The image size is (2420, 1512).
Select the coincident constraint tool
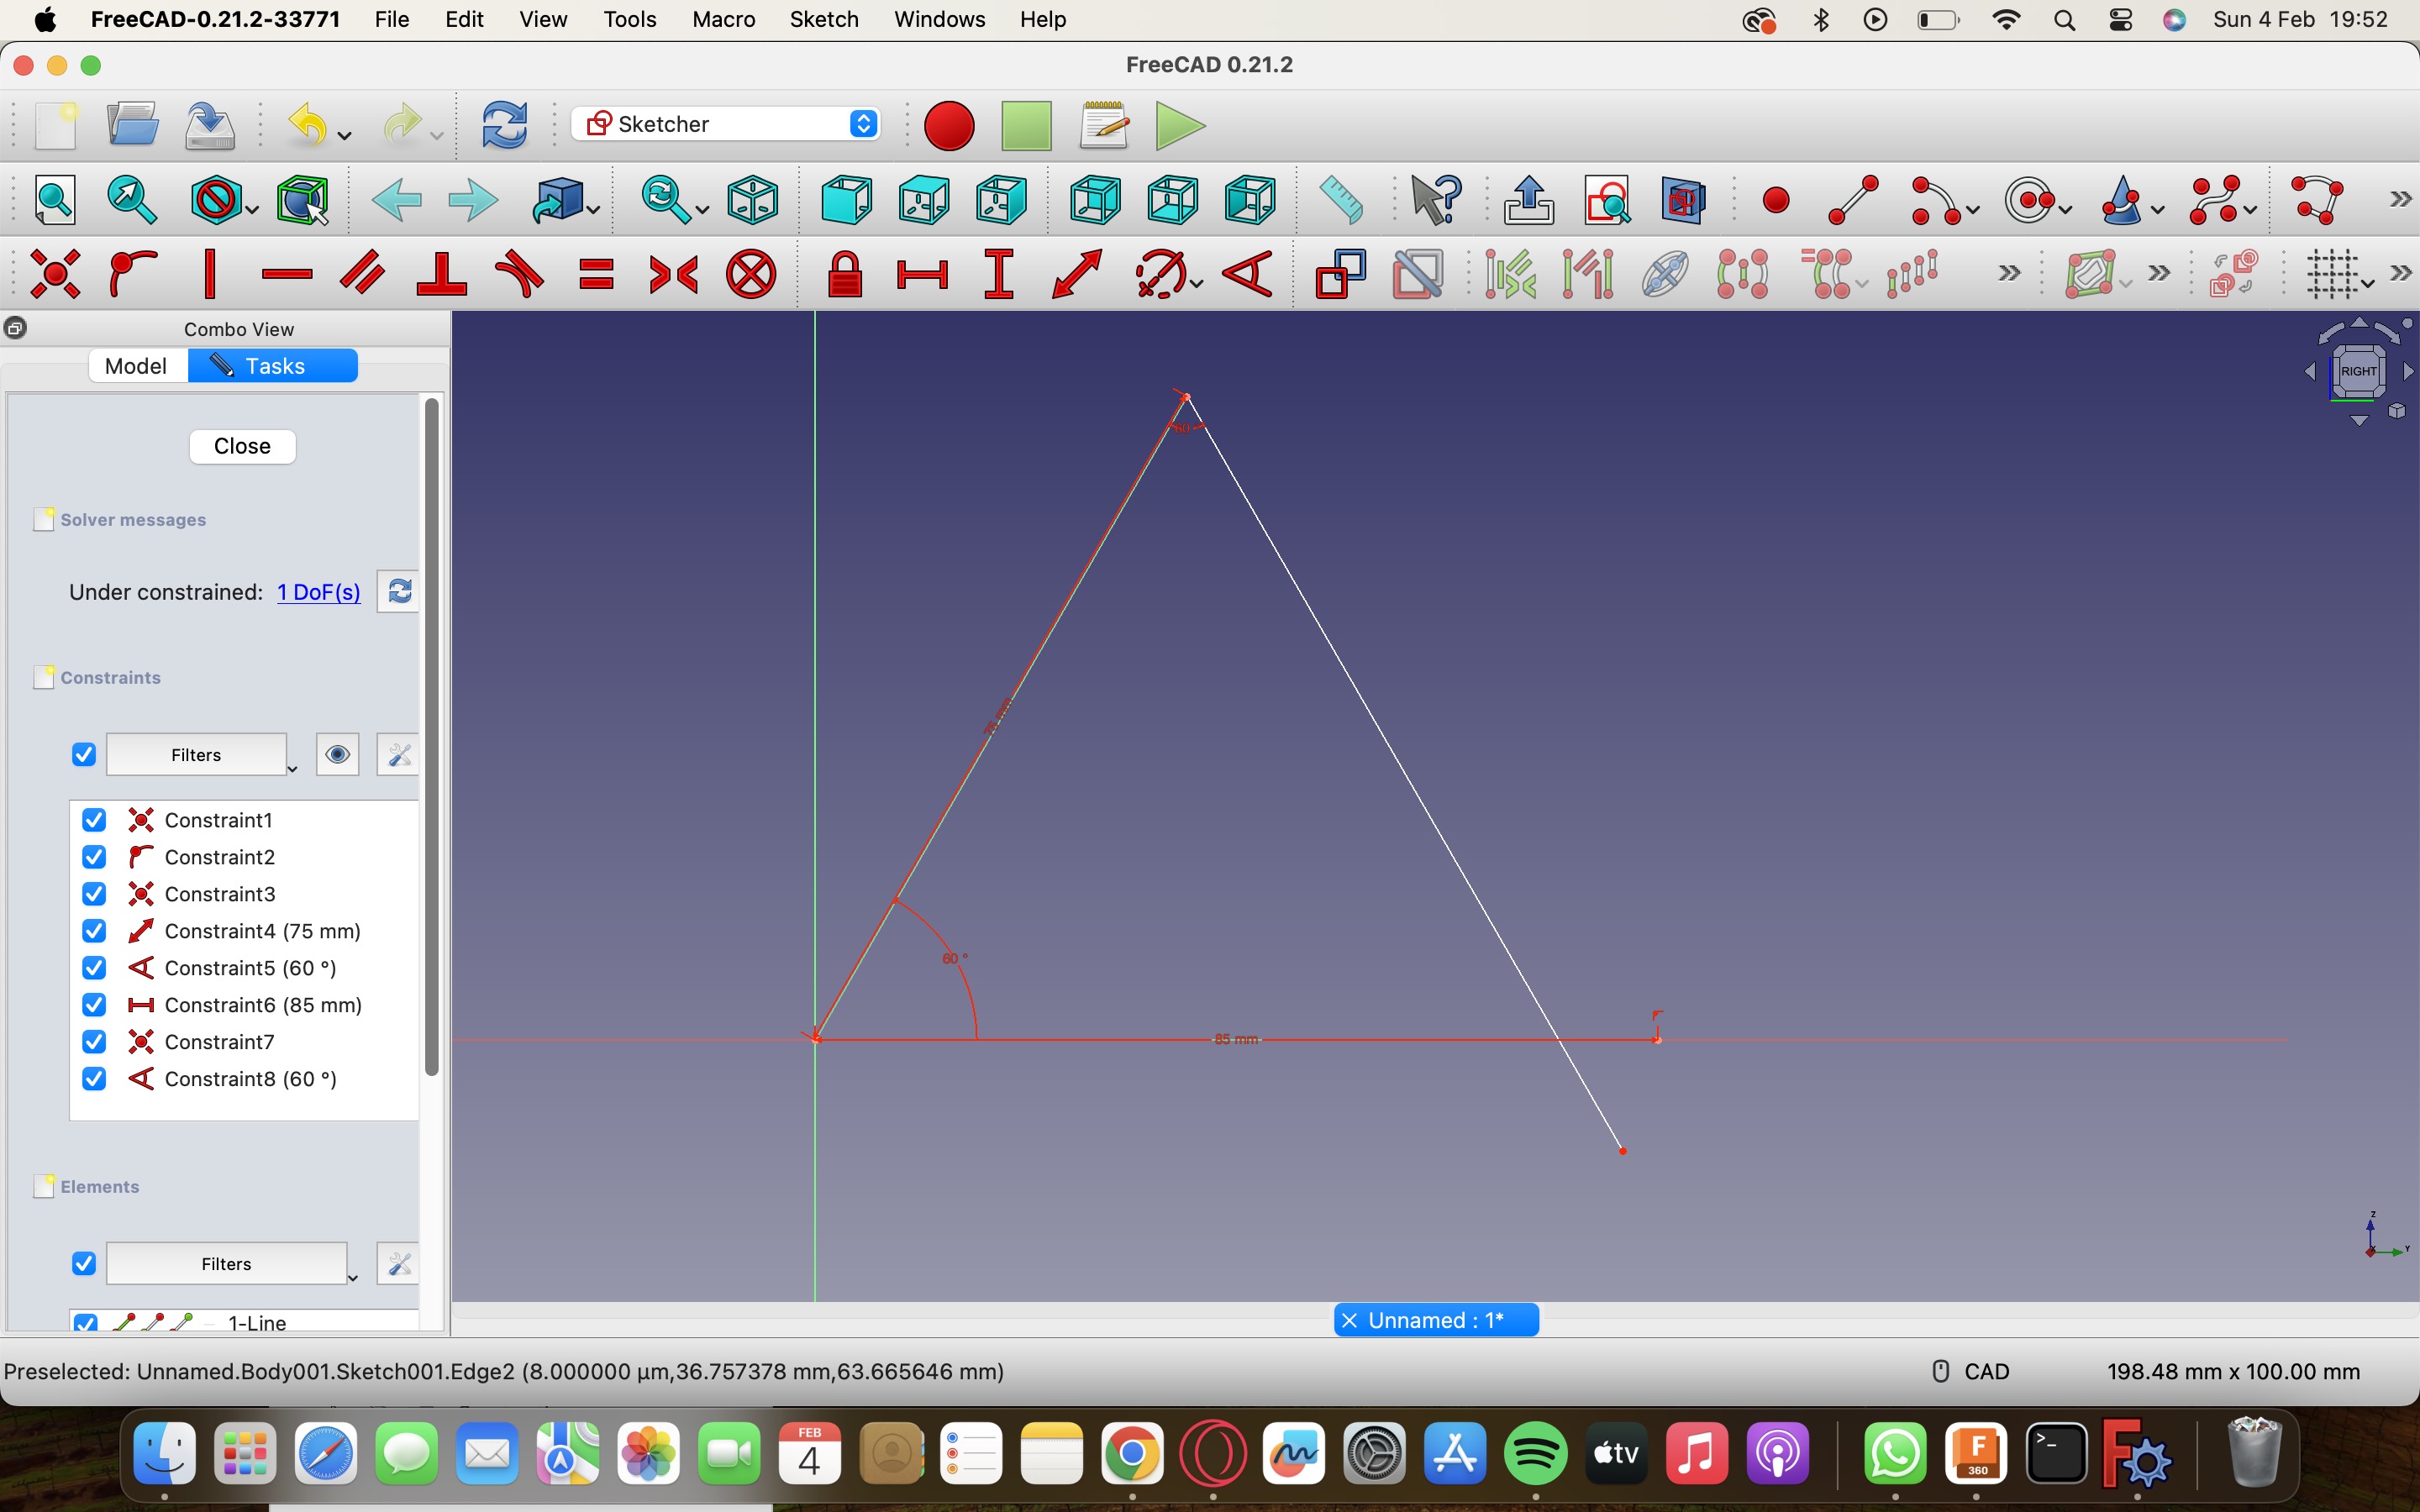pyautogui.click(x=55, y=273)
